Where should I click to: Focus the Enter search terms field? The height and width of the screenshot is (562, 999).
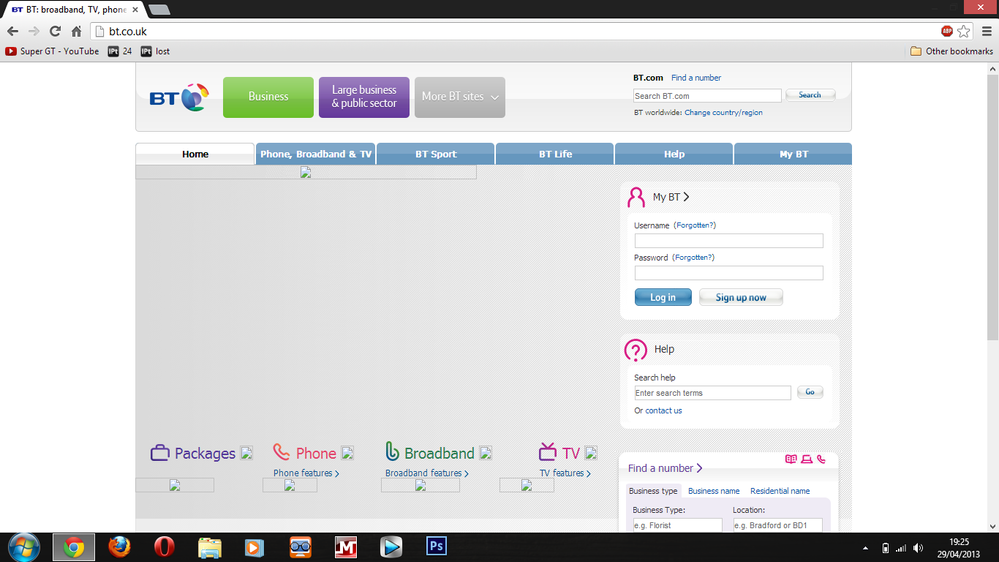point(712,393)
